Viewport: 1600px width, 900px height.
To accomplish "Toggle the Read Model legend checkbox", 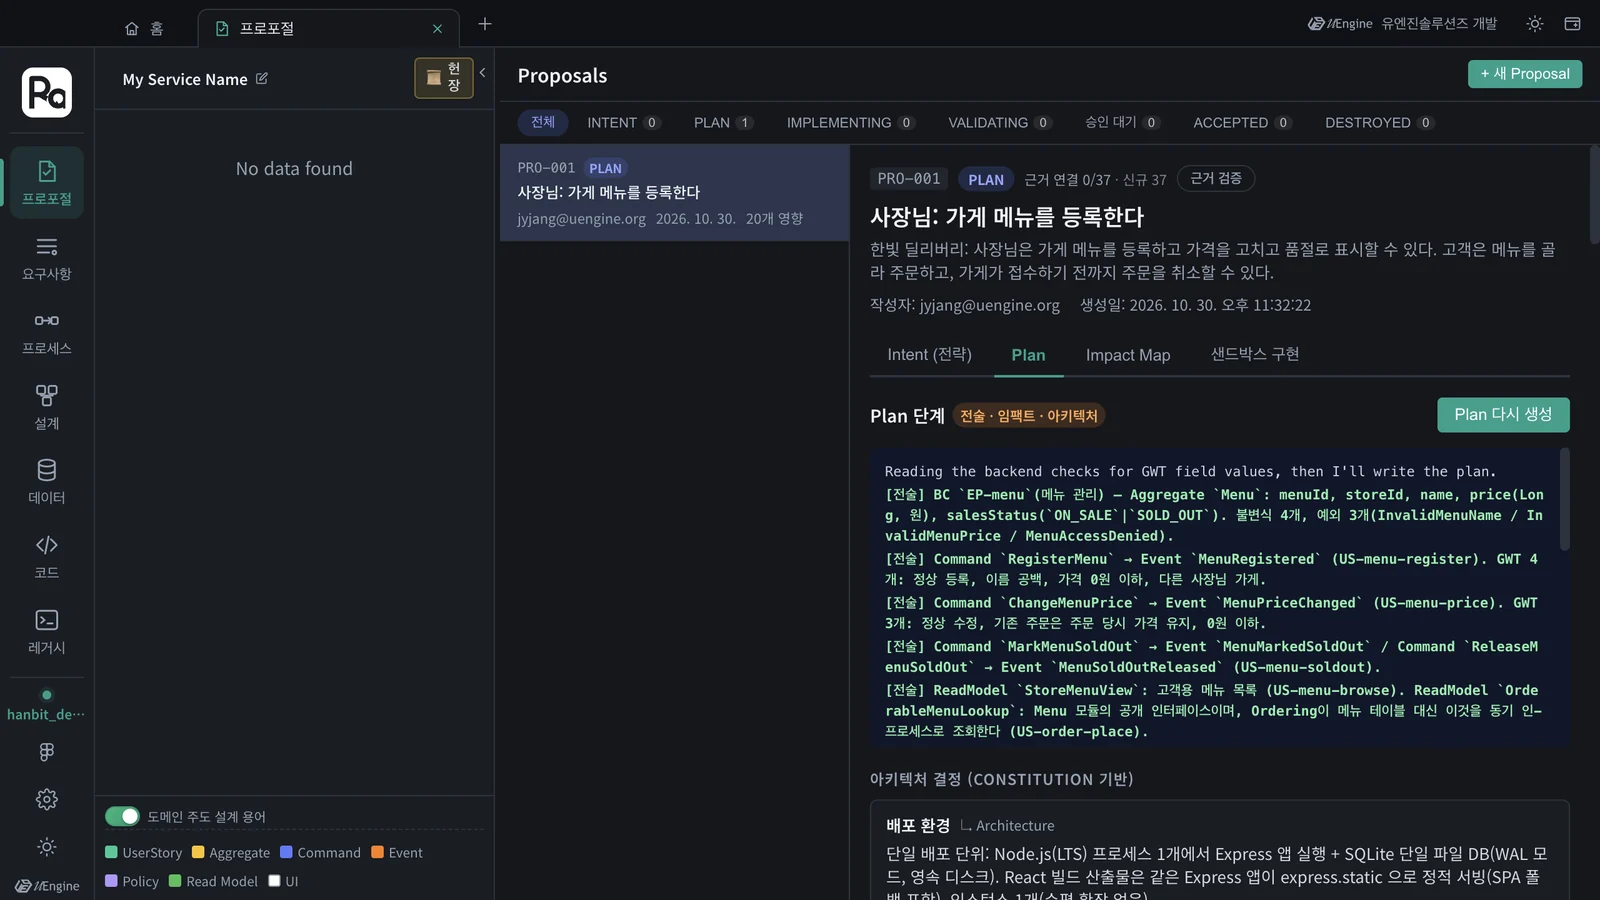I will (x=175, y=881).
